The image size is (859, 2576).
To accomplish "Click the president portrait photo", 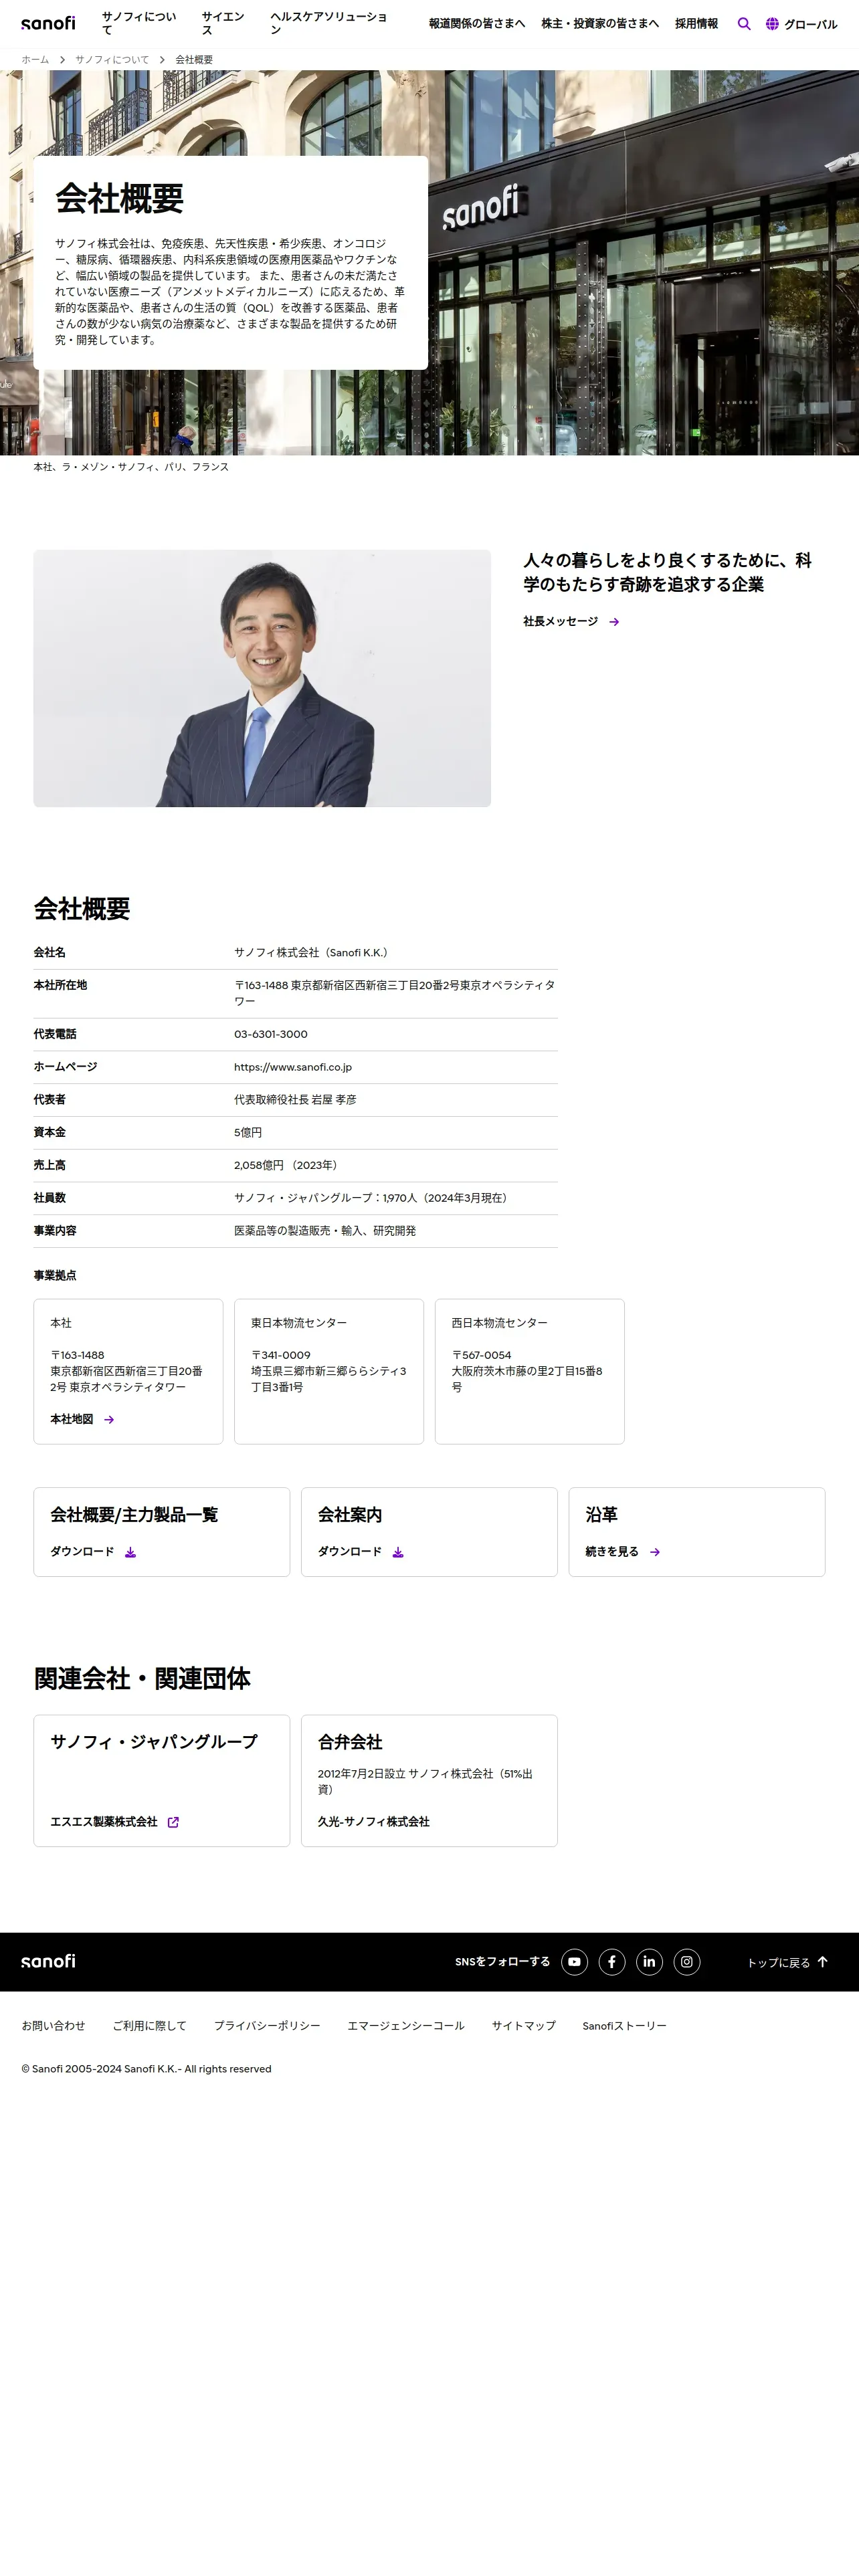I will point(262,678).
